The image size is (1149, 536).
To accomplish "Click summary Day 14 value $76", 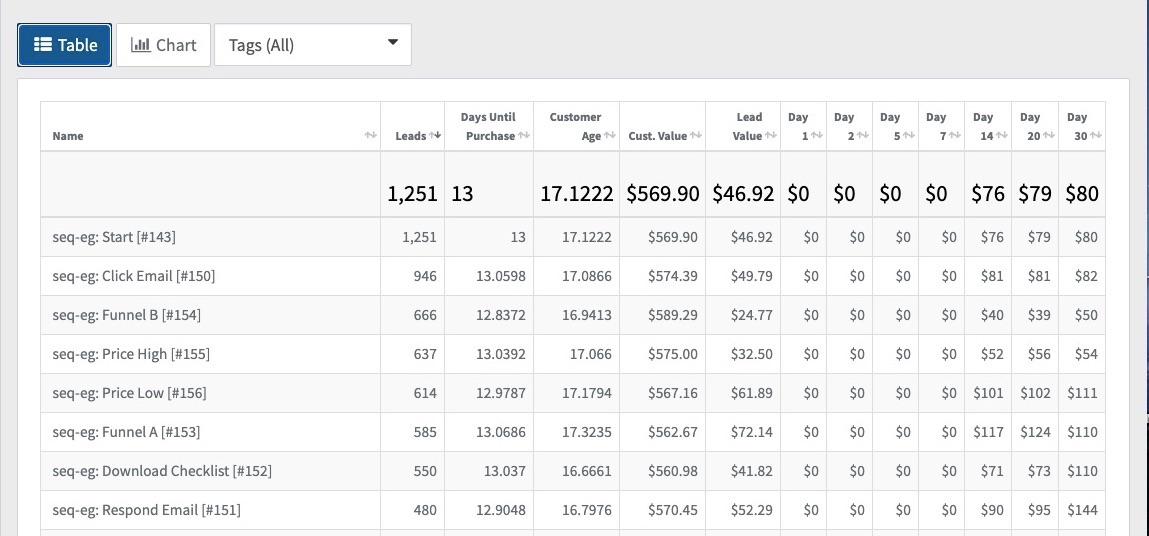I will click(x=988, y=194).
